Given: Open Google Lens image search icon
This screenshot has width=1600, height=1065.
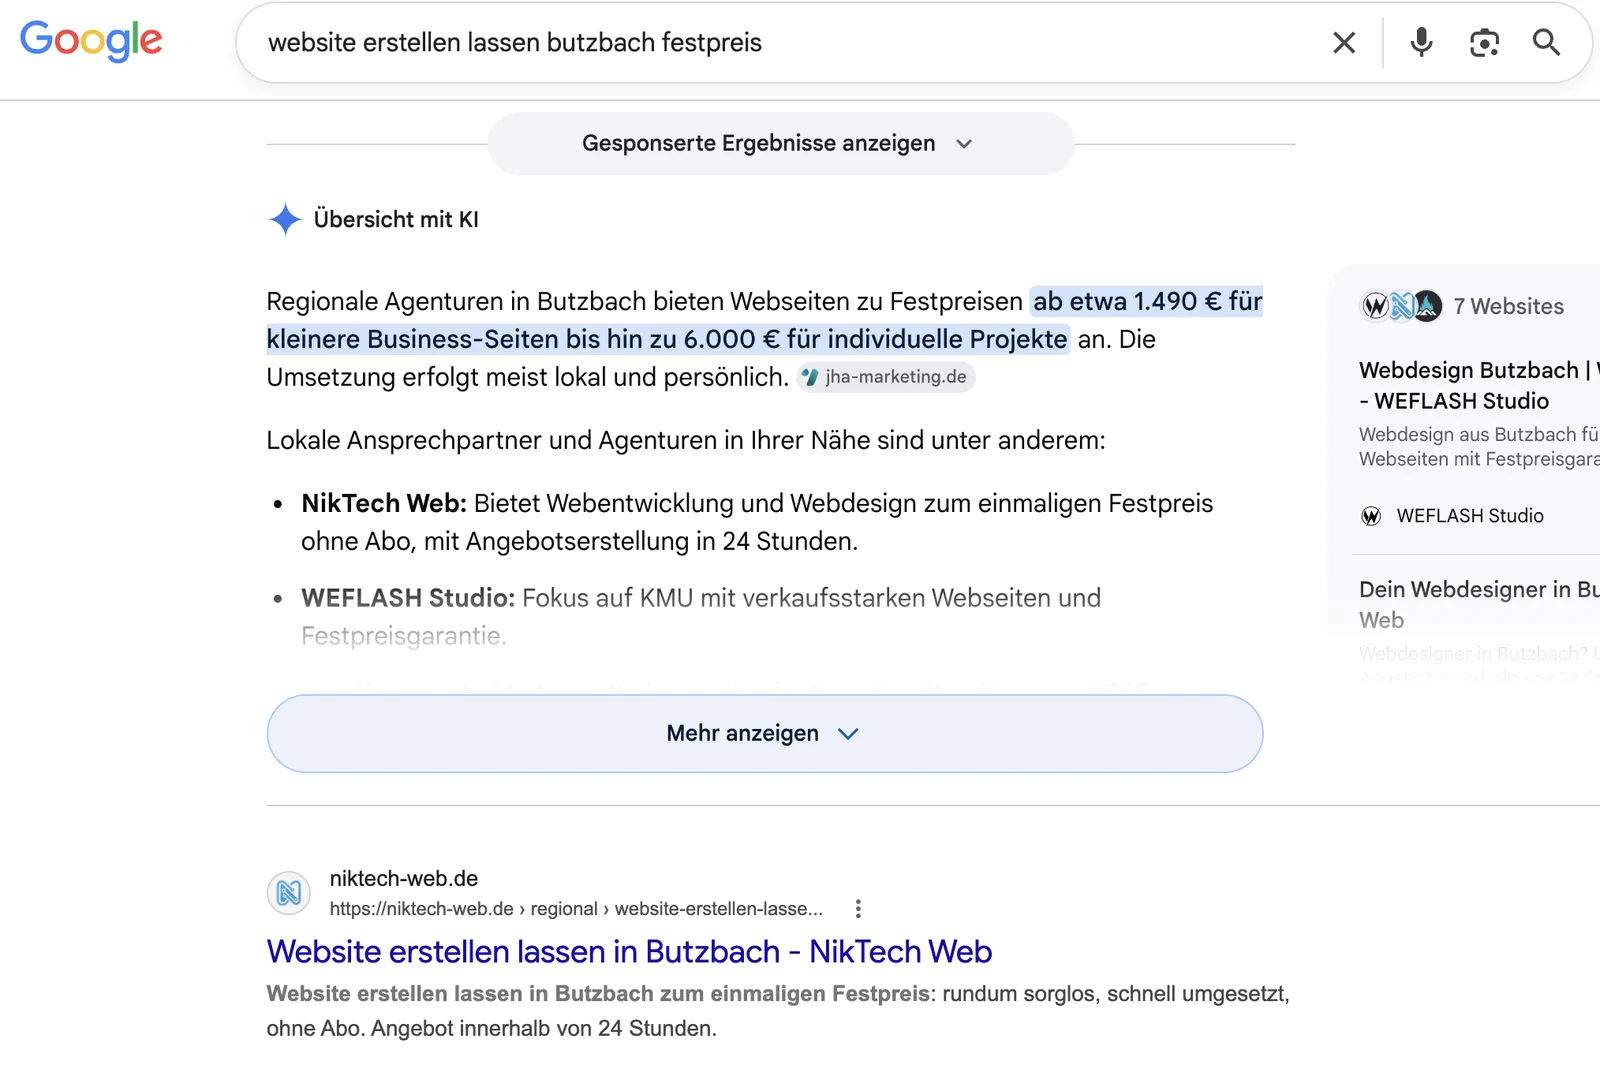Looking at the screenshot, I should tap(1484, 42).
